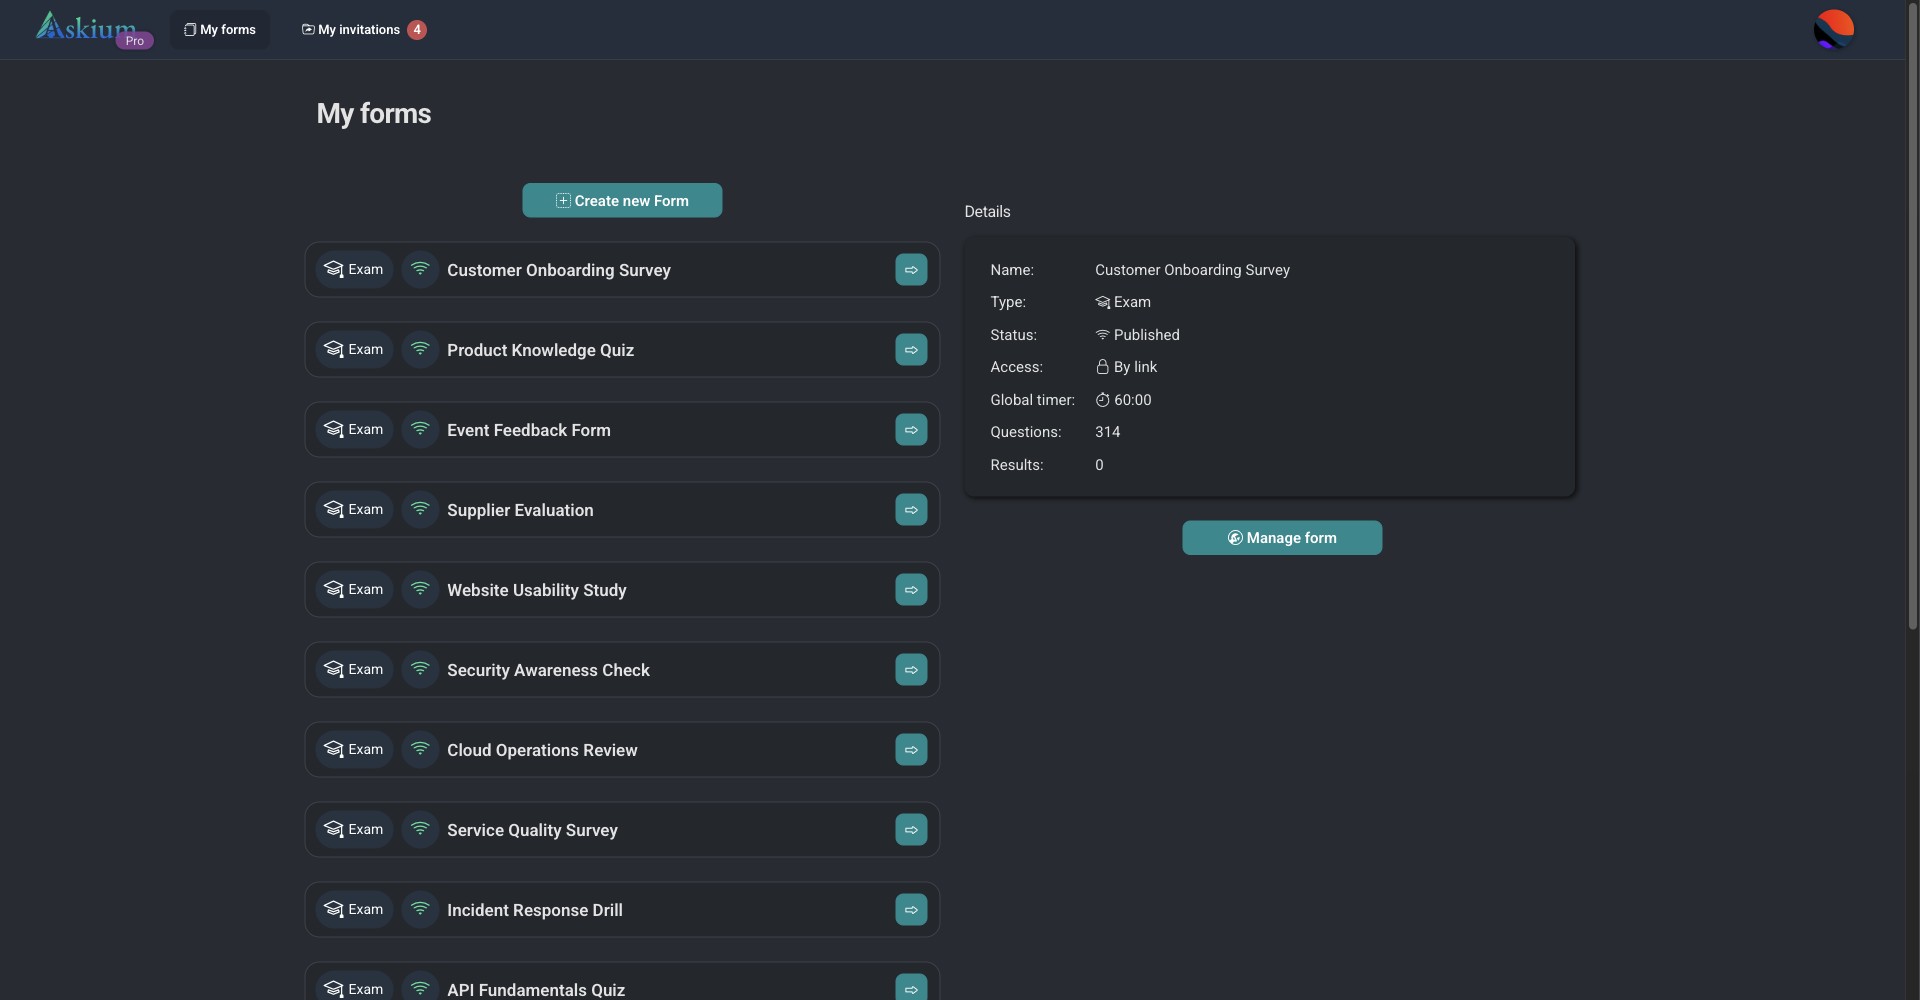Image resolution: width=1920 pixels, height=1000 pixels.
Task: Click the Published status value in Details
Action: point(1138,335)
